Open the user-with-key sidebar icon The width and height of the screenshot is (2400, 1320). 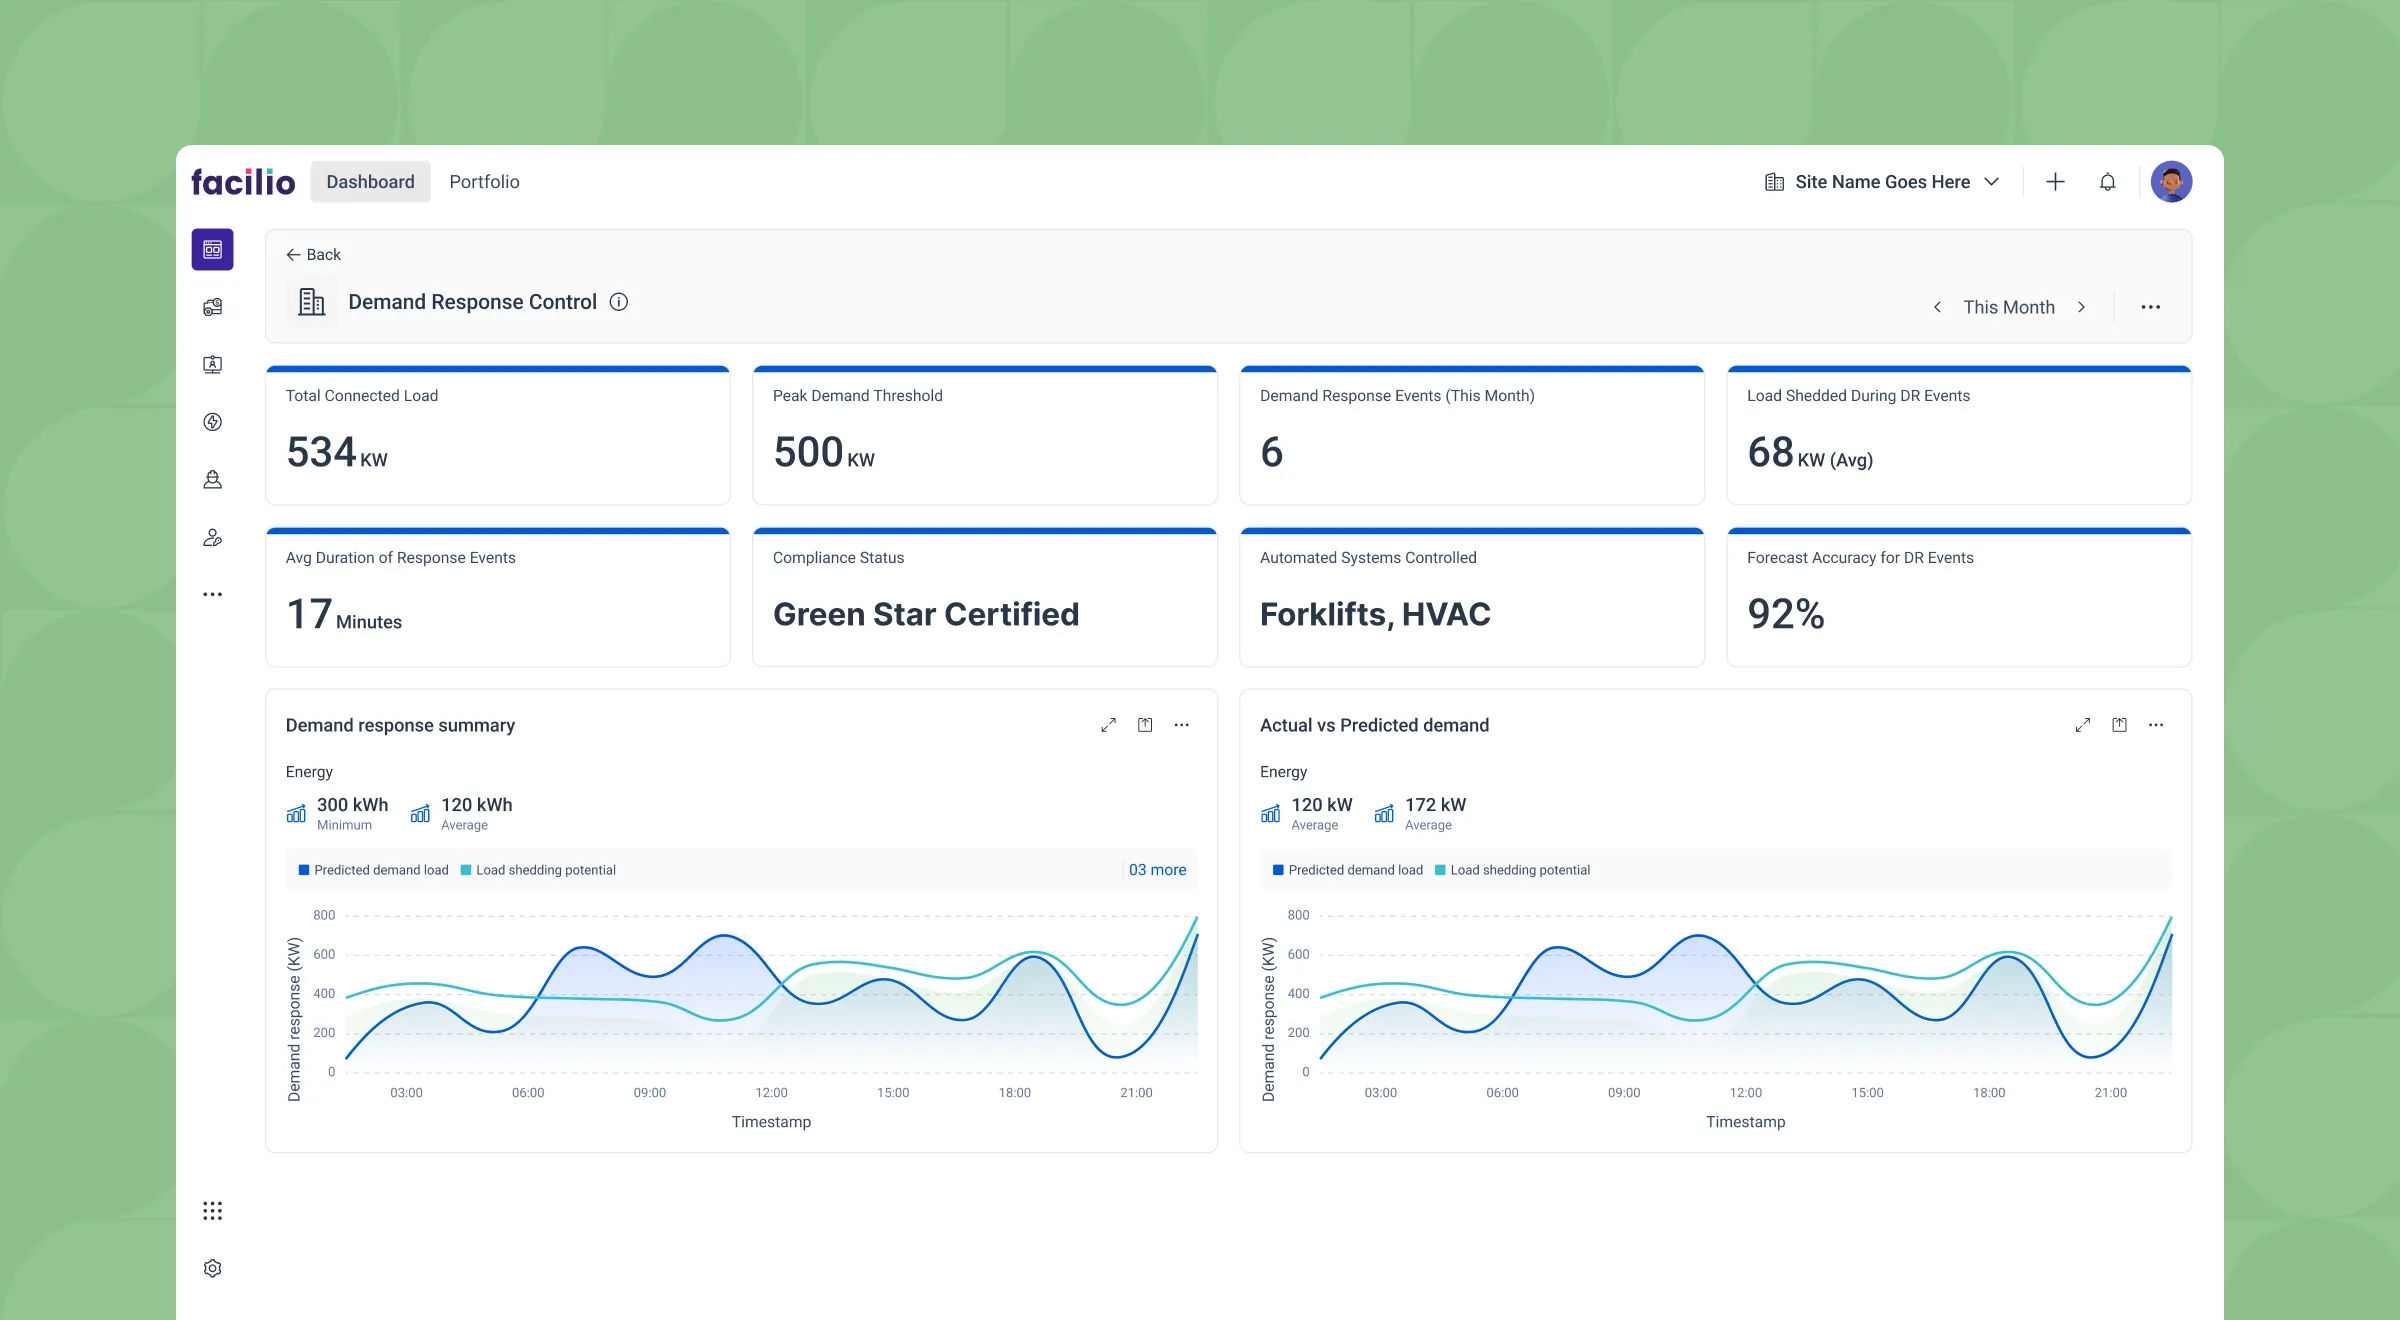pos(213,538)
